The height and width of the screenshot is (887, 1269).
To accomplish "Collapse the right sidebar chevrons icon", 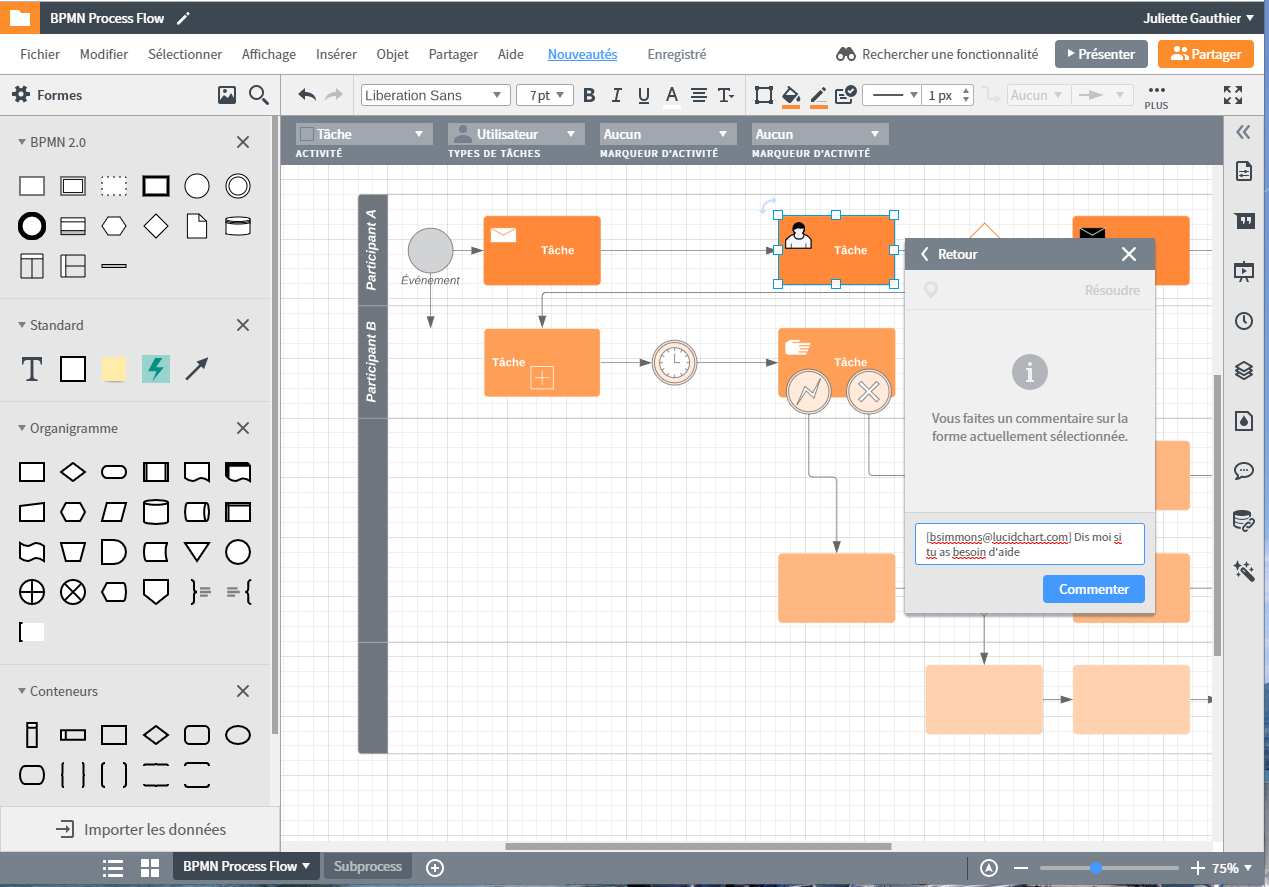I will pos(1244,131).
